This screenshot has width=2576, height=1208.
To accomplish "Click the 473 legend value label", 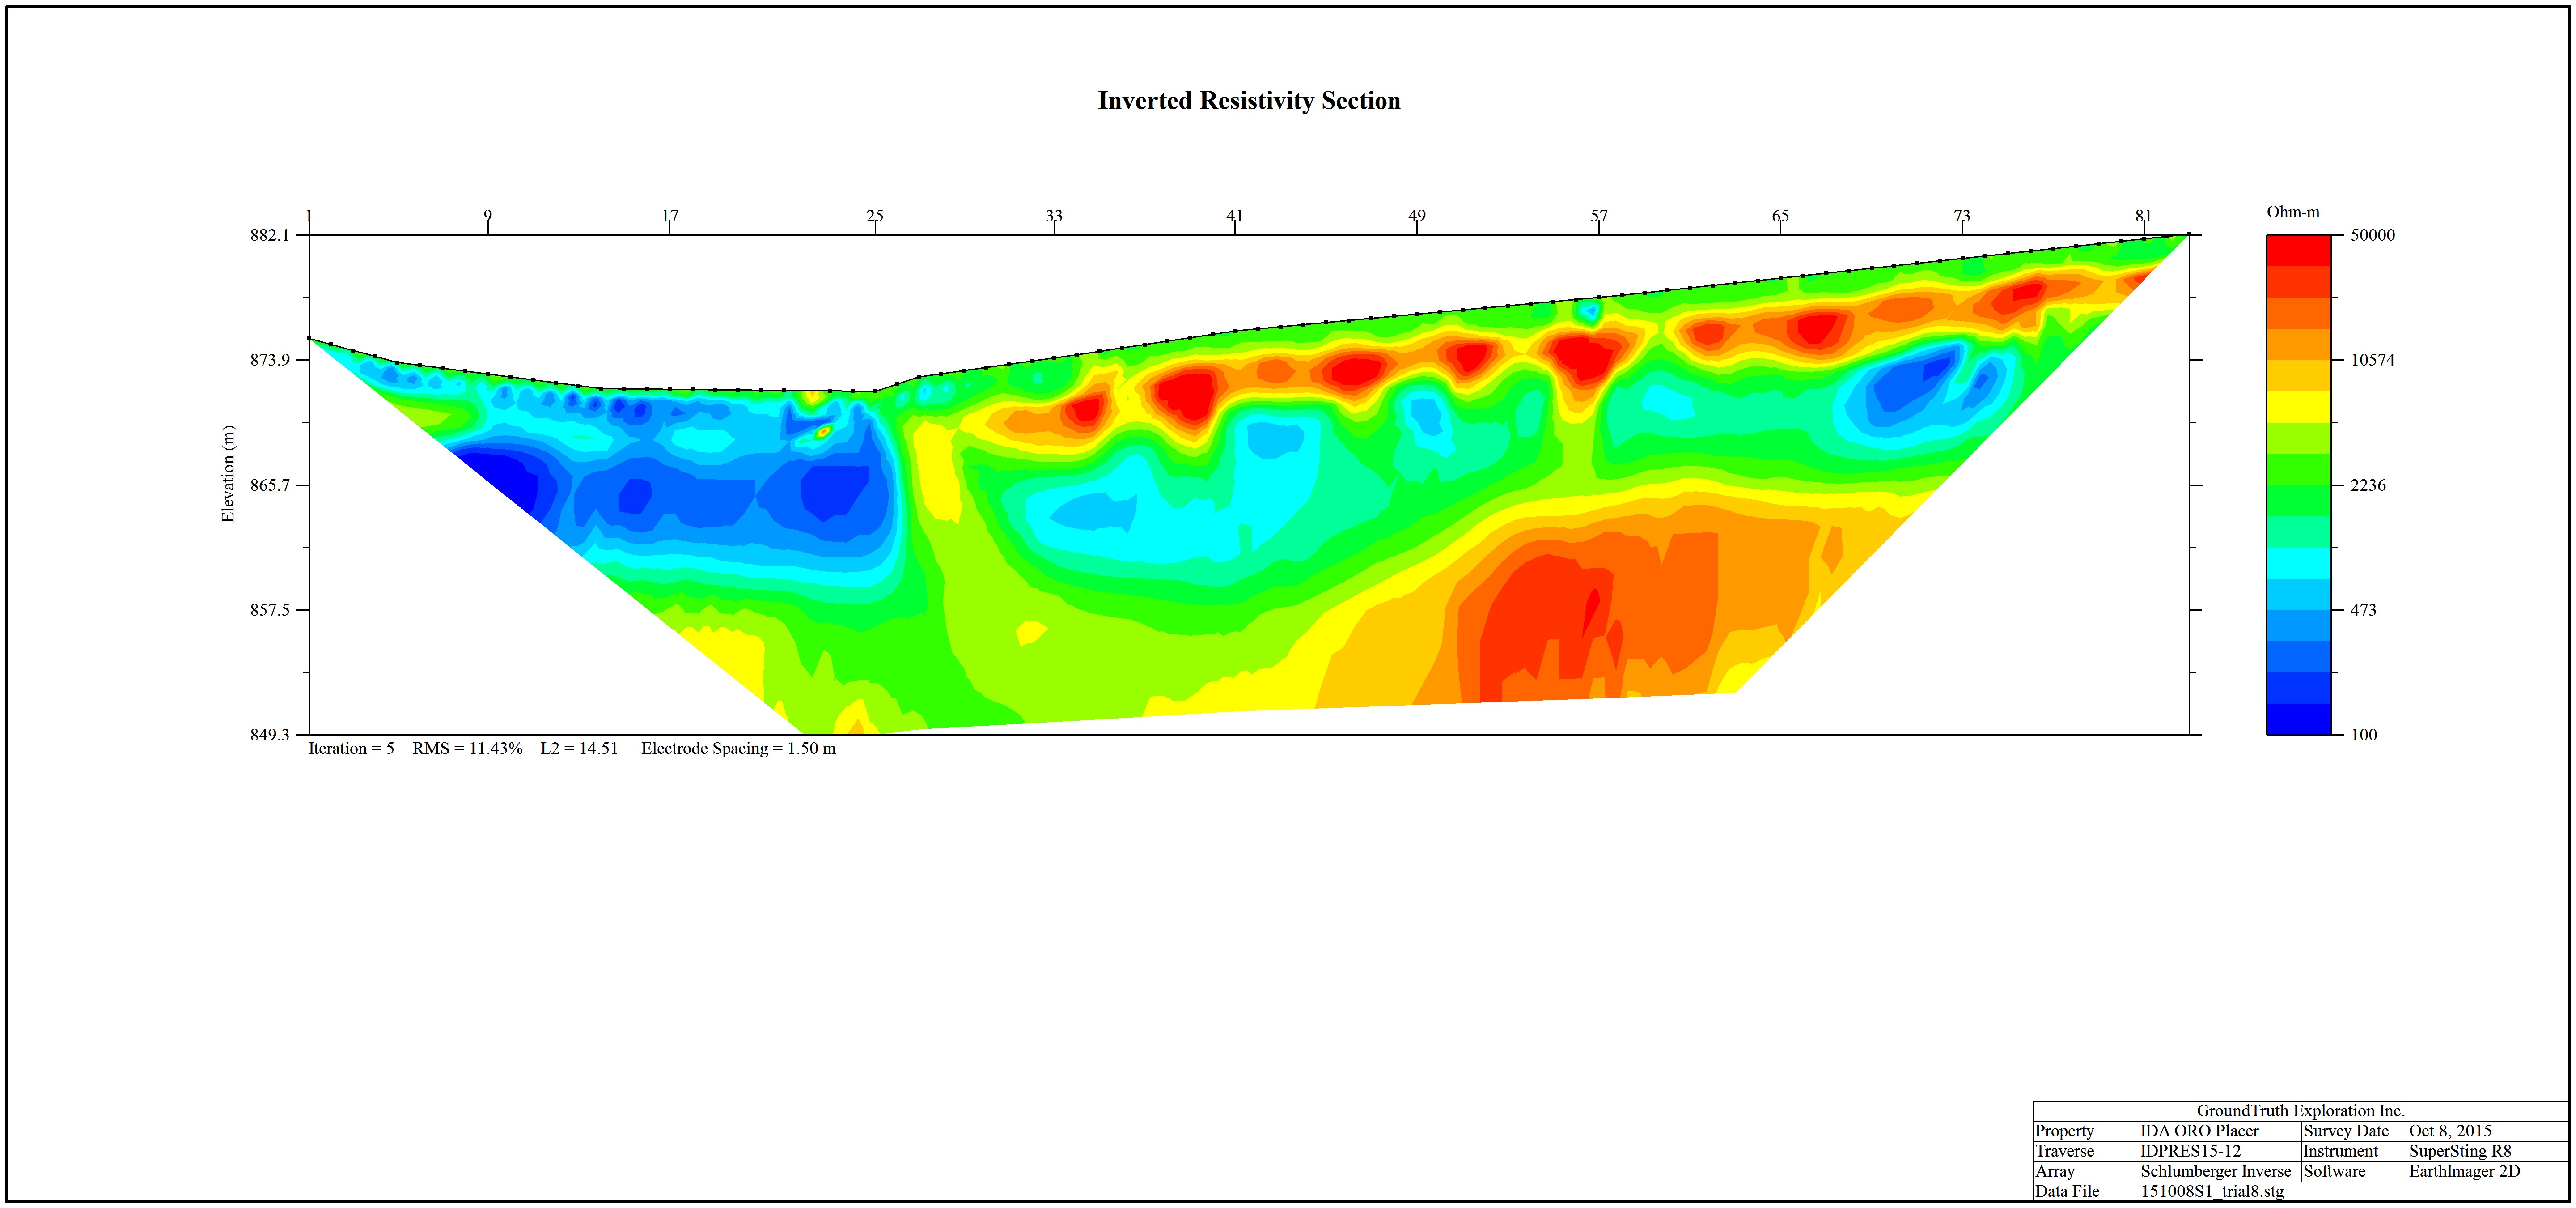I will 2363,610.
